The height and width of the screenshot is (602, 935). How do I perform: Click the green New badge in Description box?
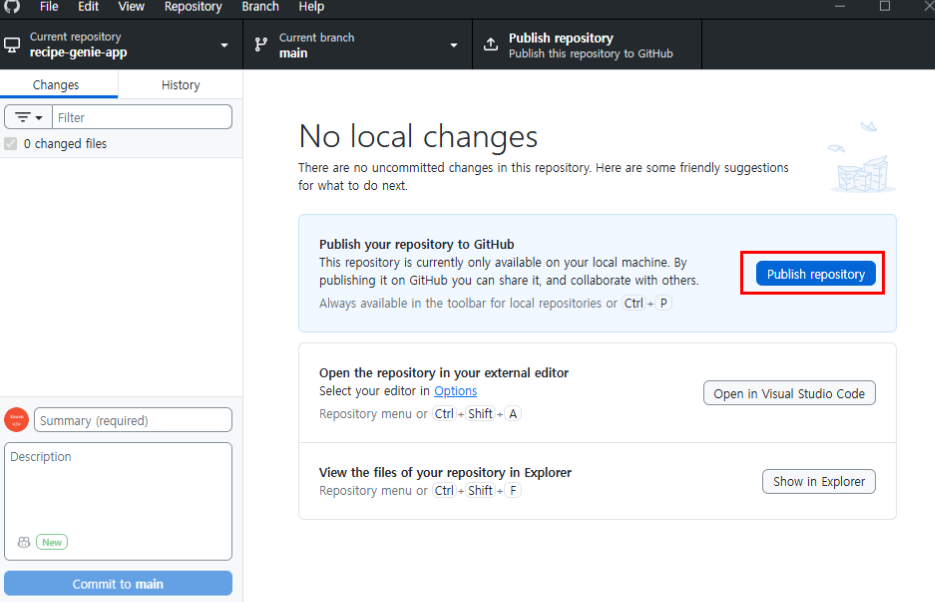(x=52, y=542)
